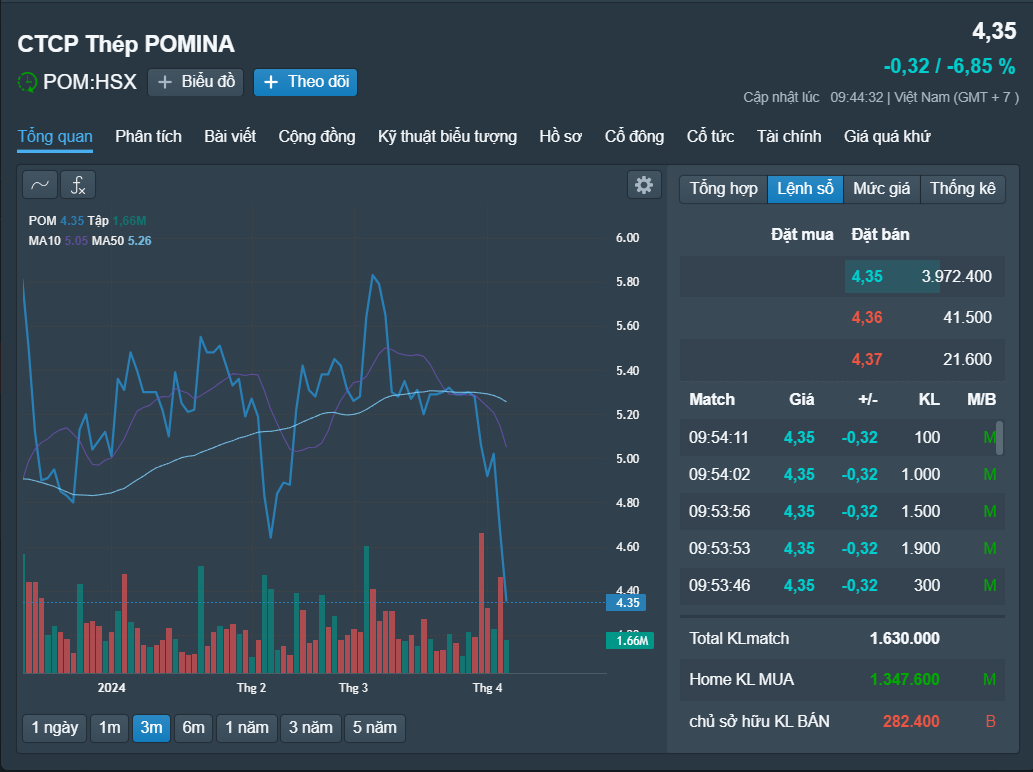1033x772 pixels.
Task: Open the Cổ tức tab
Action: coord(710,137)
